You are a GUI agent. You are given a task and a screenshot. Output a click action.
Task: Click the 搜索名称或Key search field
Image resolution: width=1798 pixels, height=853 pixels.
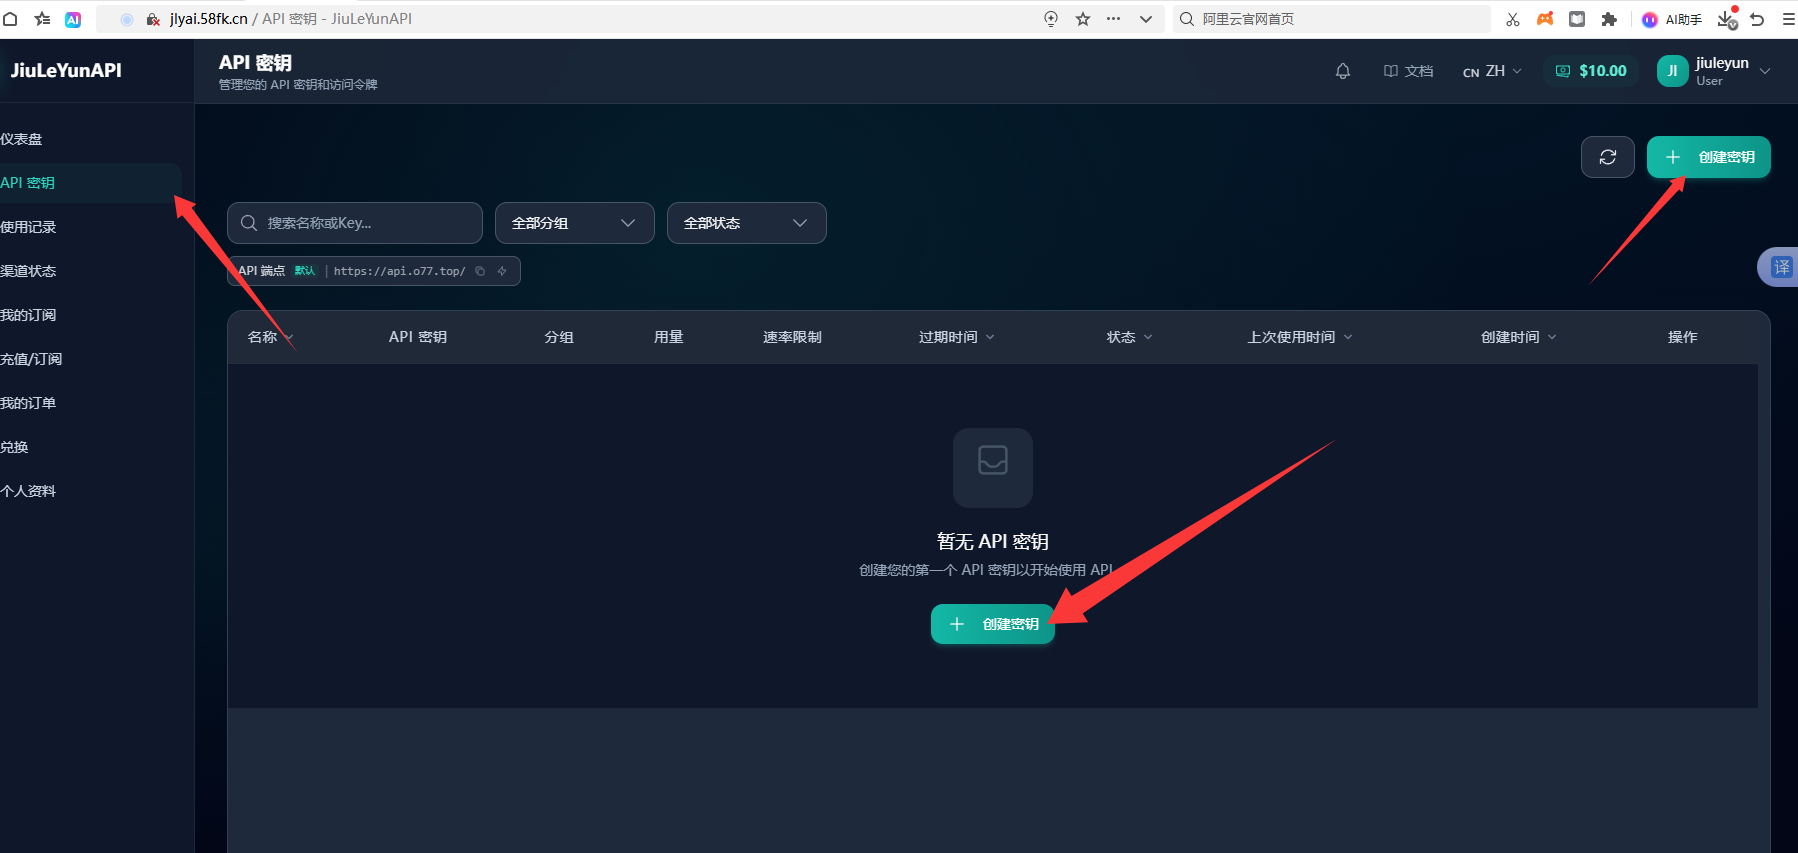[355, 223]
